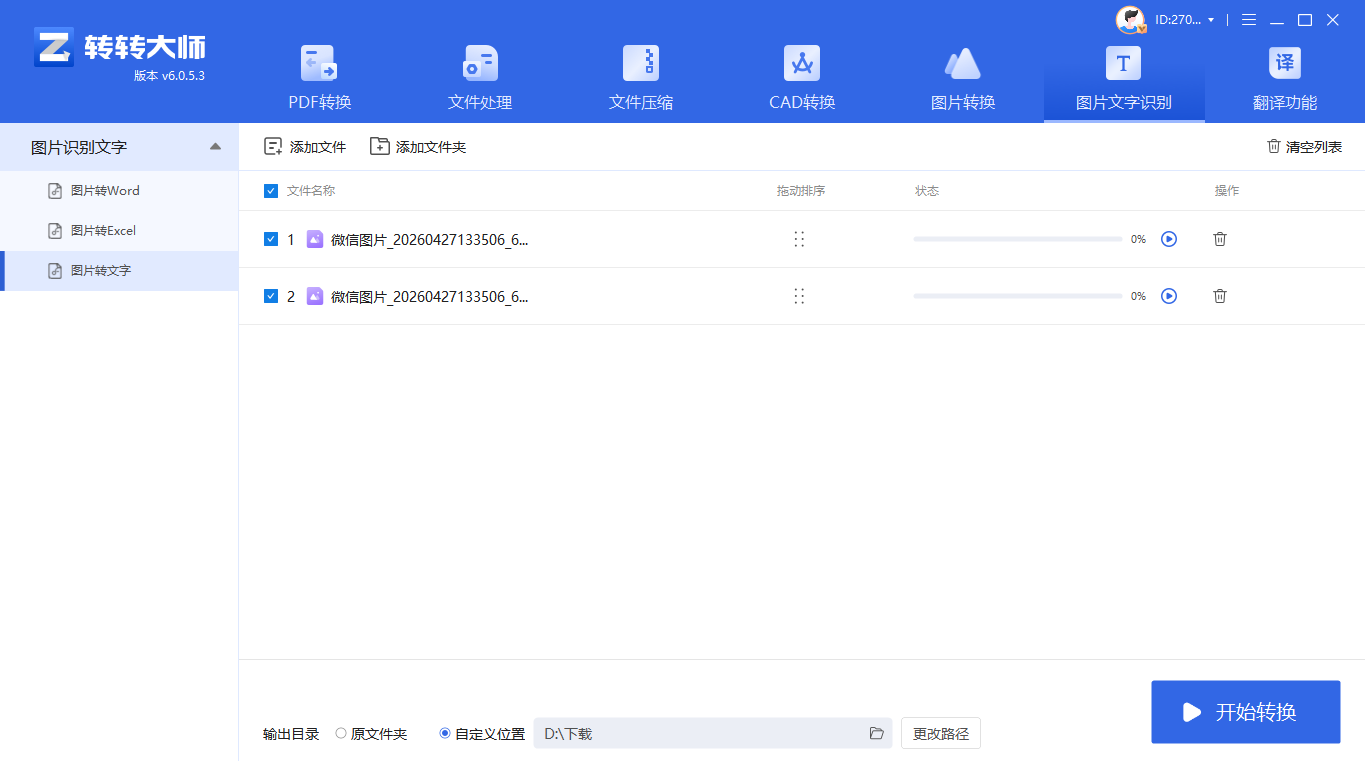Click the 开始转换 button
This screenshot has height=761, width=1365.
1246,712
